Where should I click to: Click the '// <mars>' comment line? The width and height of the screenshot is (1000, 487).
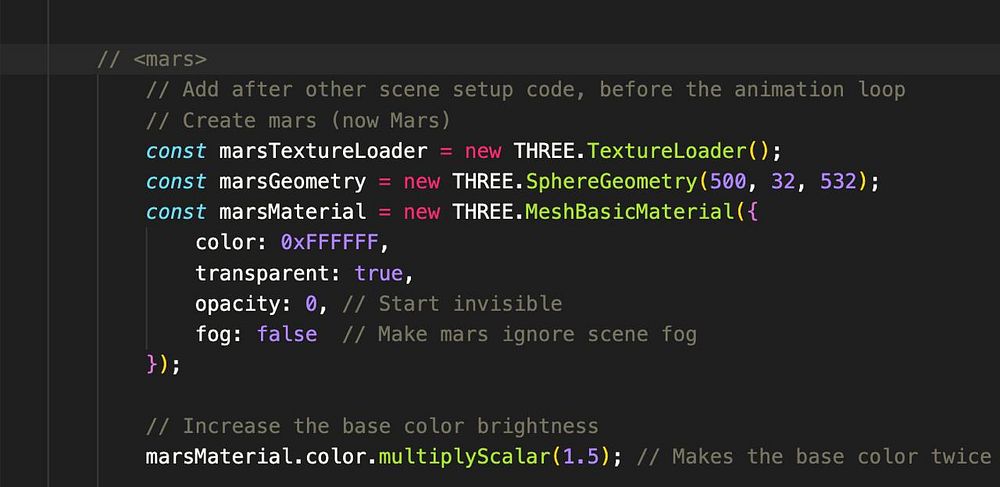point(152,59)
